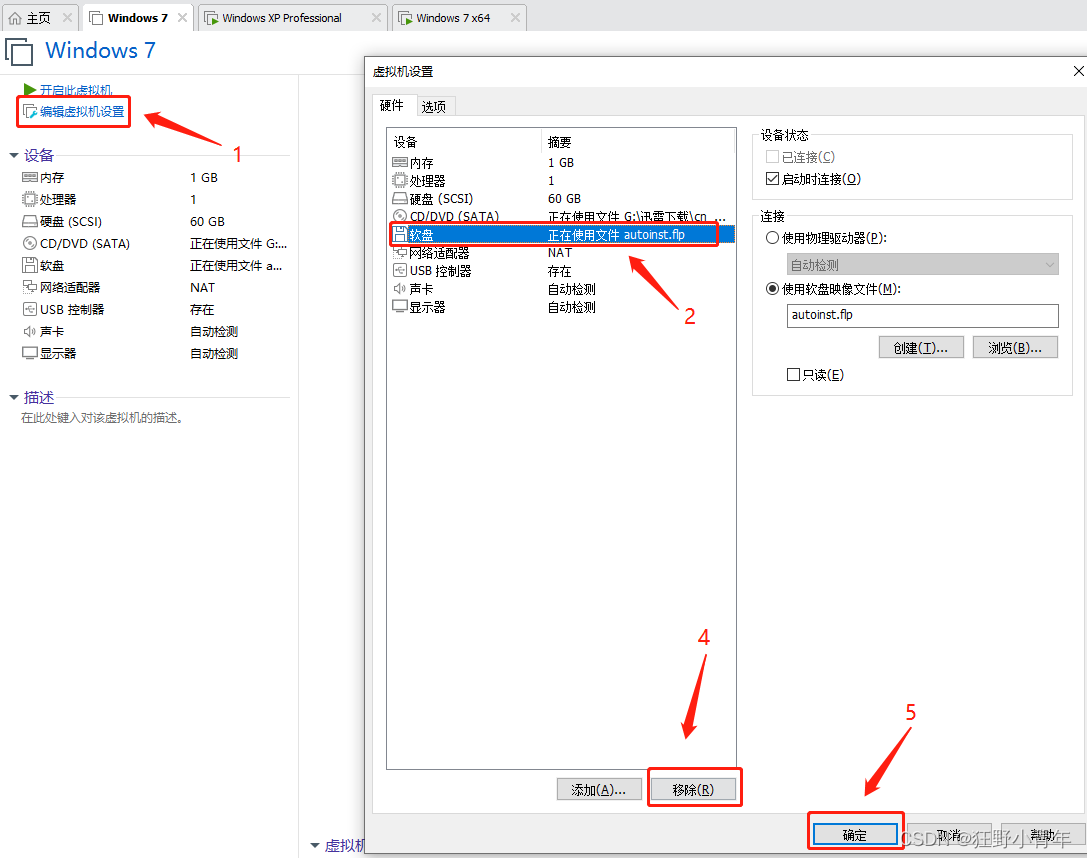This screenshot has height=858, width=1087.
Task: Select 使用物理驱动器(P) radio button
Action: coord(772,238)
